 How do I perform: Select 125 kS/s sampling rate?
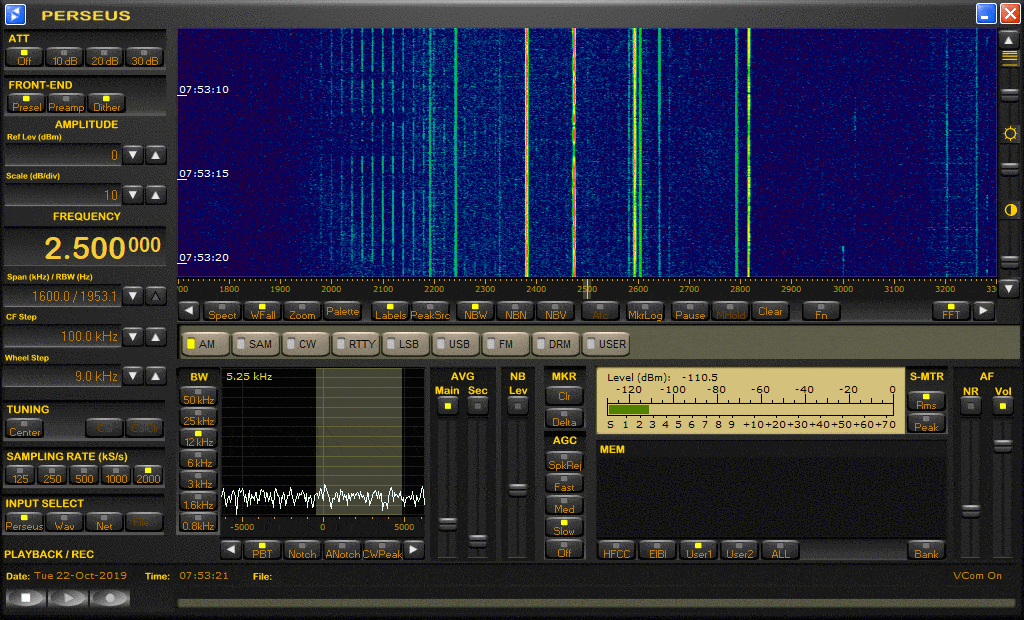(x=20, y=475)
